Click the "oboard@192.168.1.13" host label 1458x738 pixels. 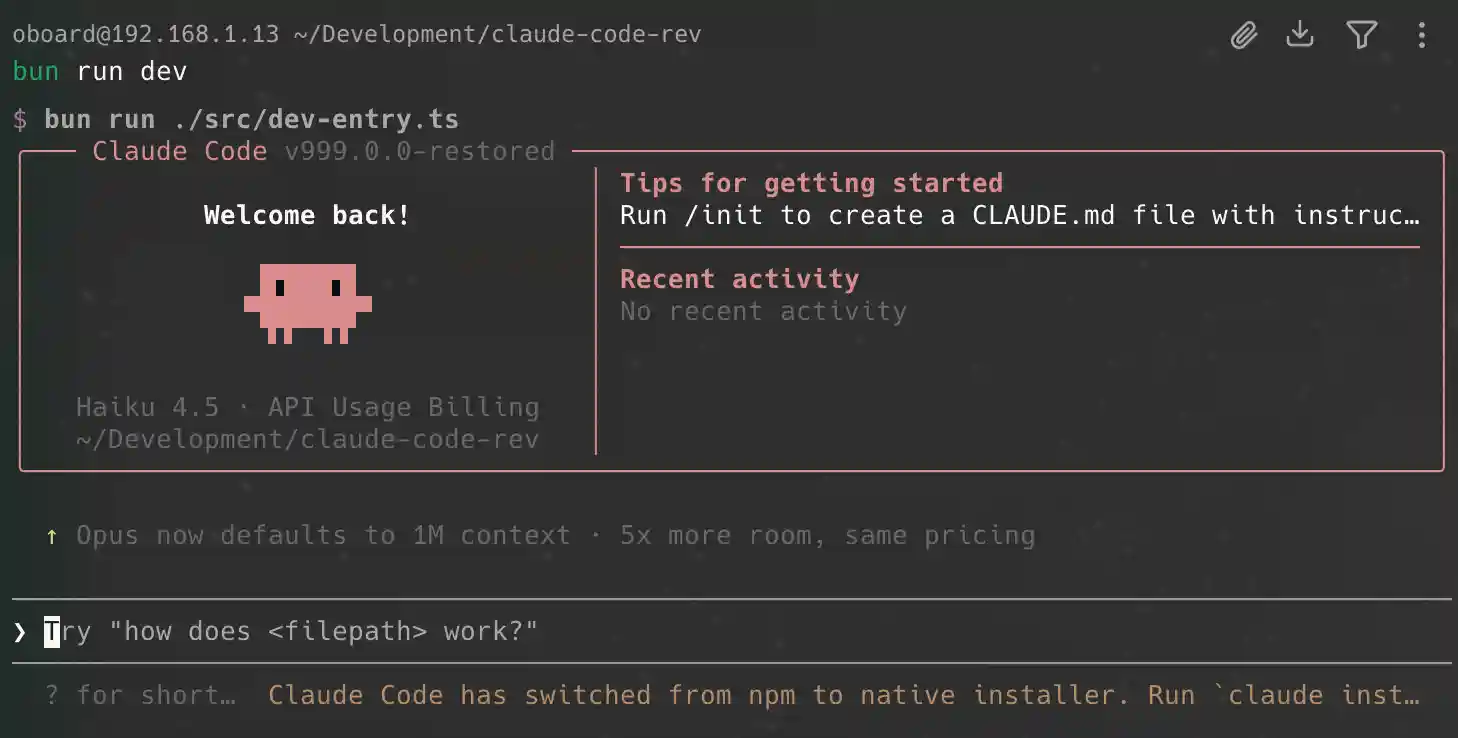pos(146,34)
